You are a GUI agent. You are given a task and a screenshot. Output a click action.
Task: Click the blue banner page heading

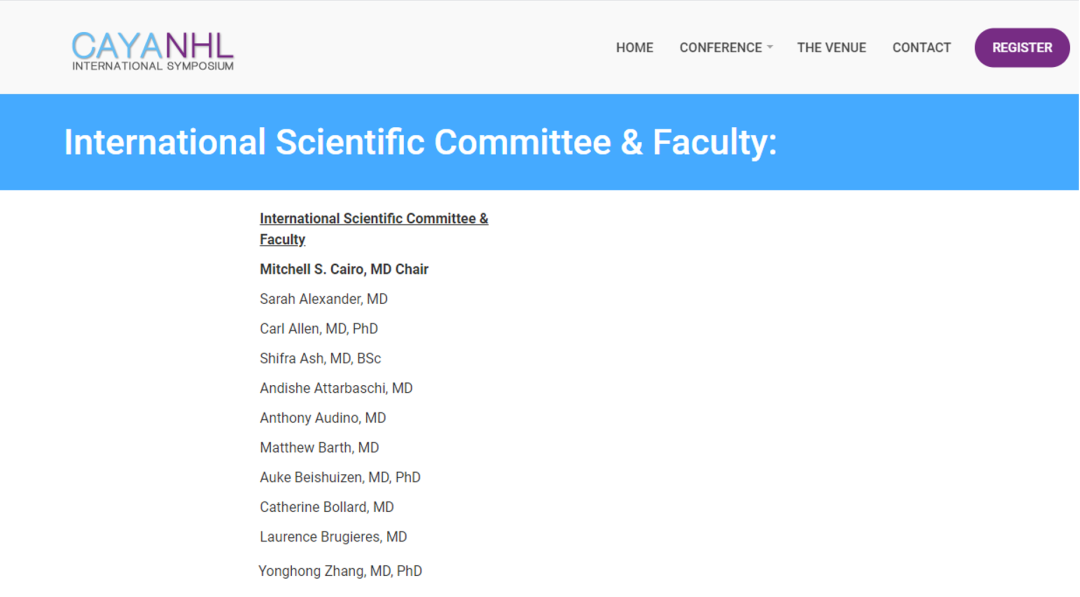tap(420, 142)
